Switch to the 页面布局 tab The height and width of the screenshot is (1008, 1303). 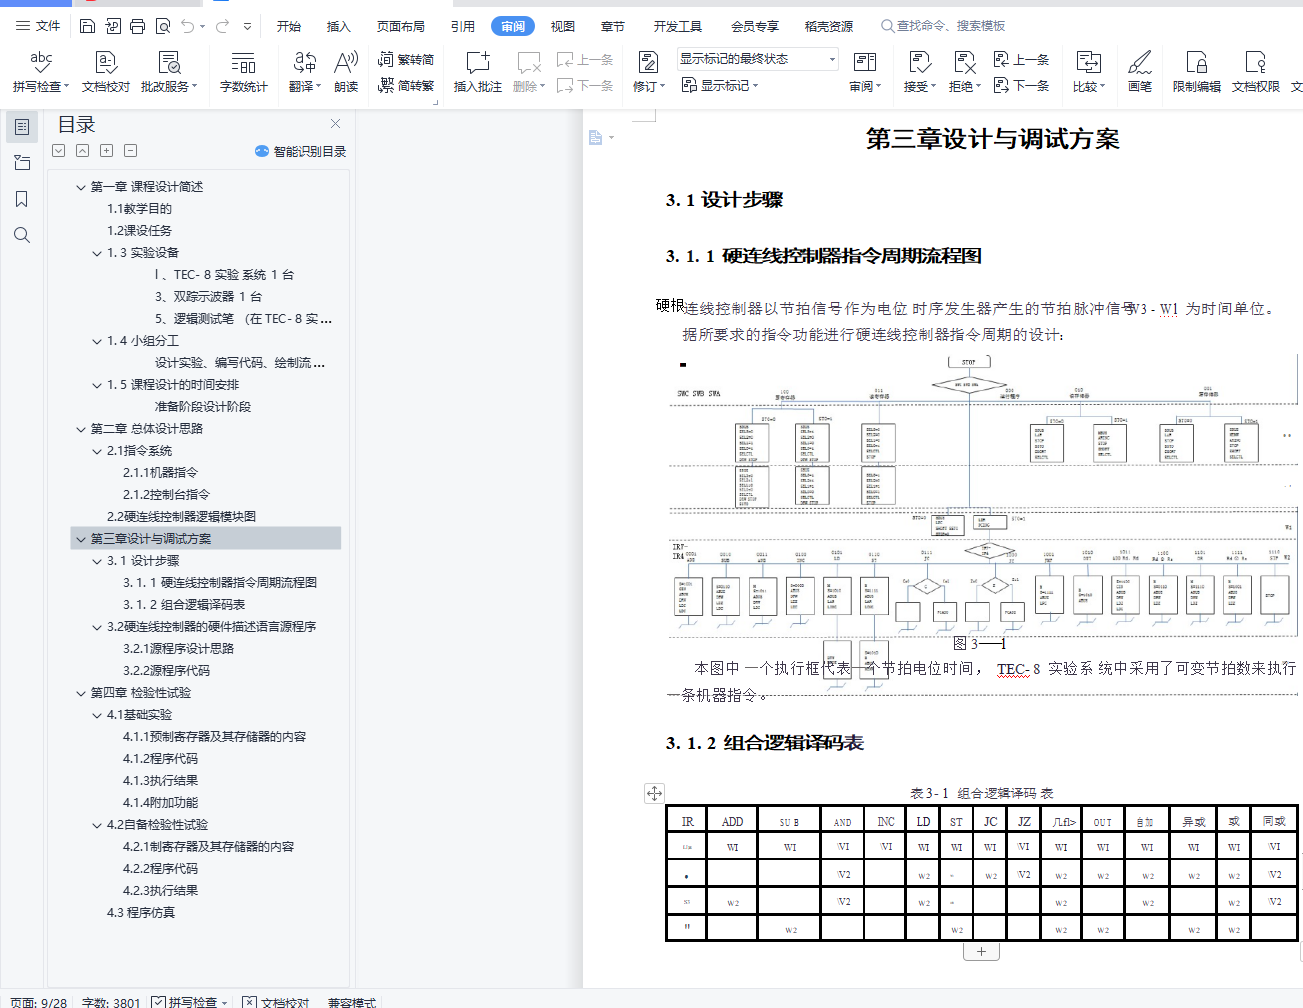tap(401, 26)
